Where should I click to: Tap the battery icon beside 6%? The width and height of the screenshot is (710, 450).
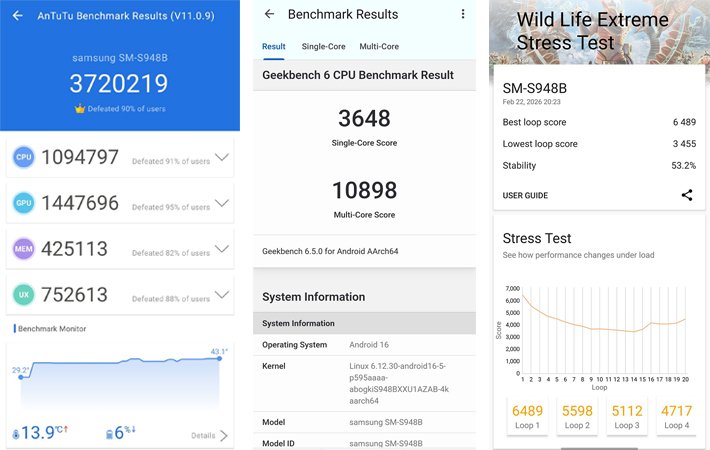(109, 435)
